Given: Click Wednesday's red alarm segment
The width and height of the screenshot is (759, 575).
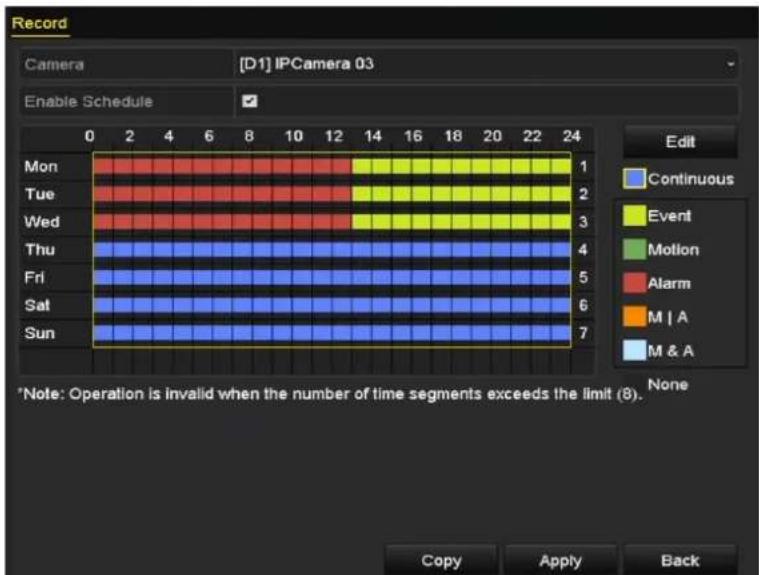Looking at the screenshot, I should 223,222.
